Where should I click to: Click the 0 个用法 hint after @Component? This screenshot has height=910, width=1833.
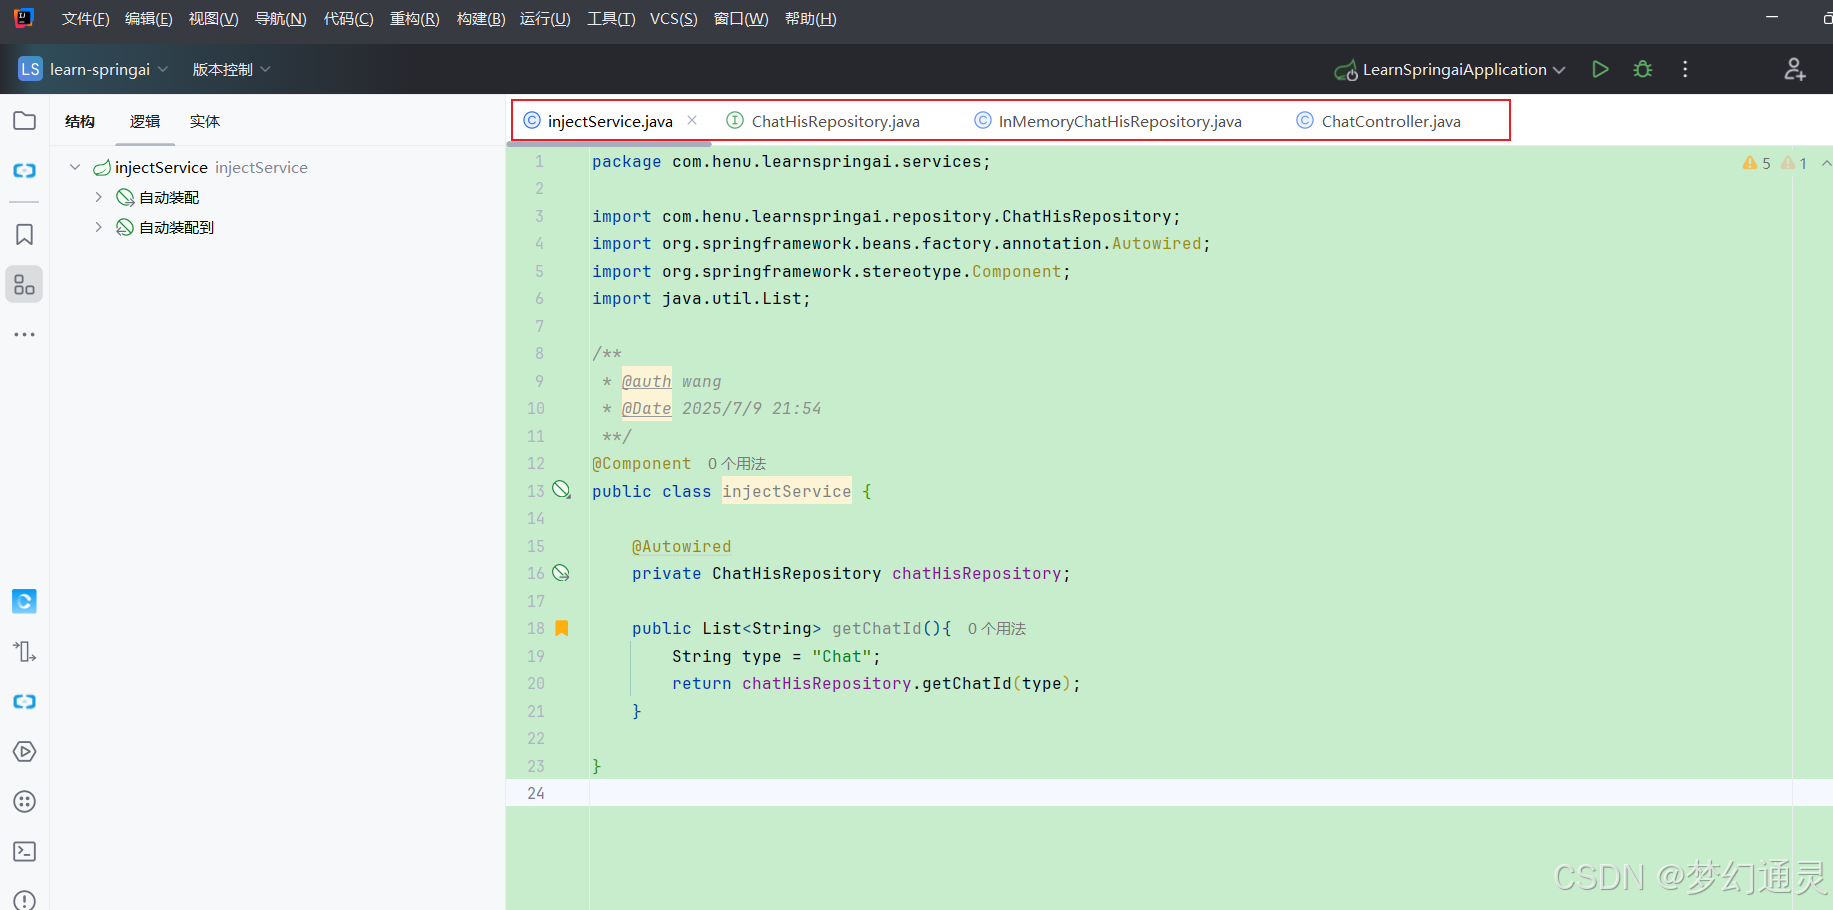[x=737, y=463]
